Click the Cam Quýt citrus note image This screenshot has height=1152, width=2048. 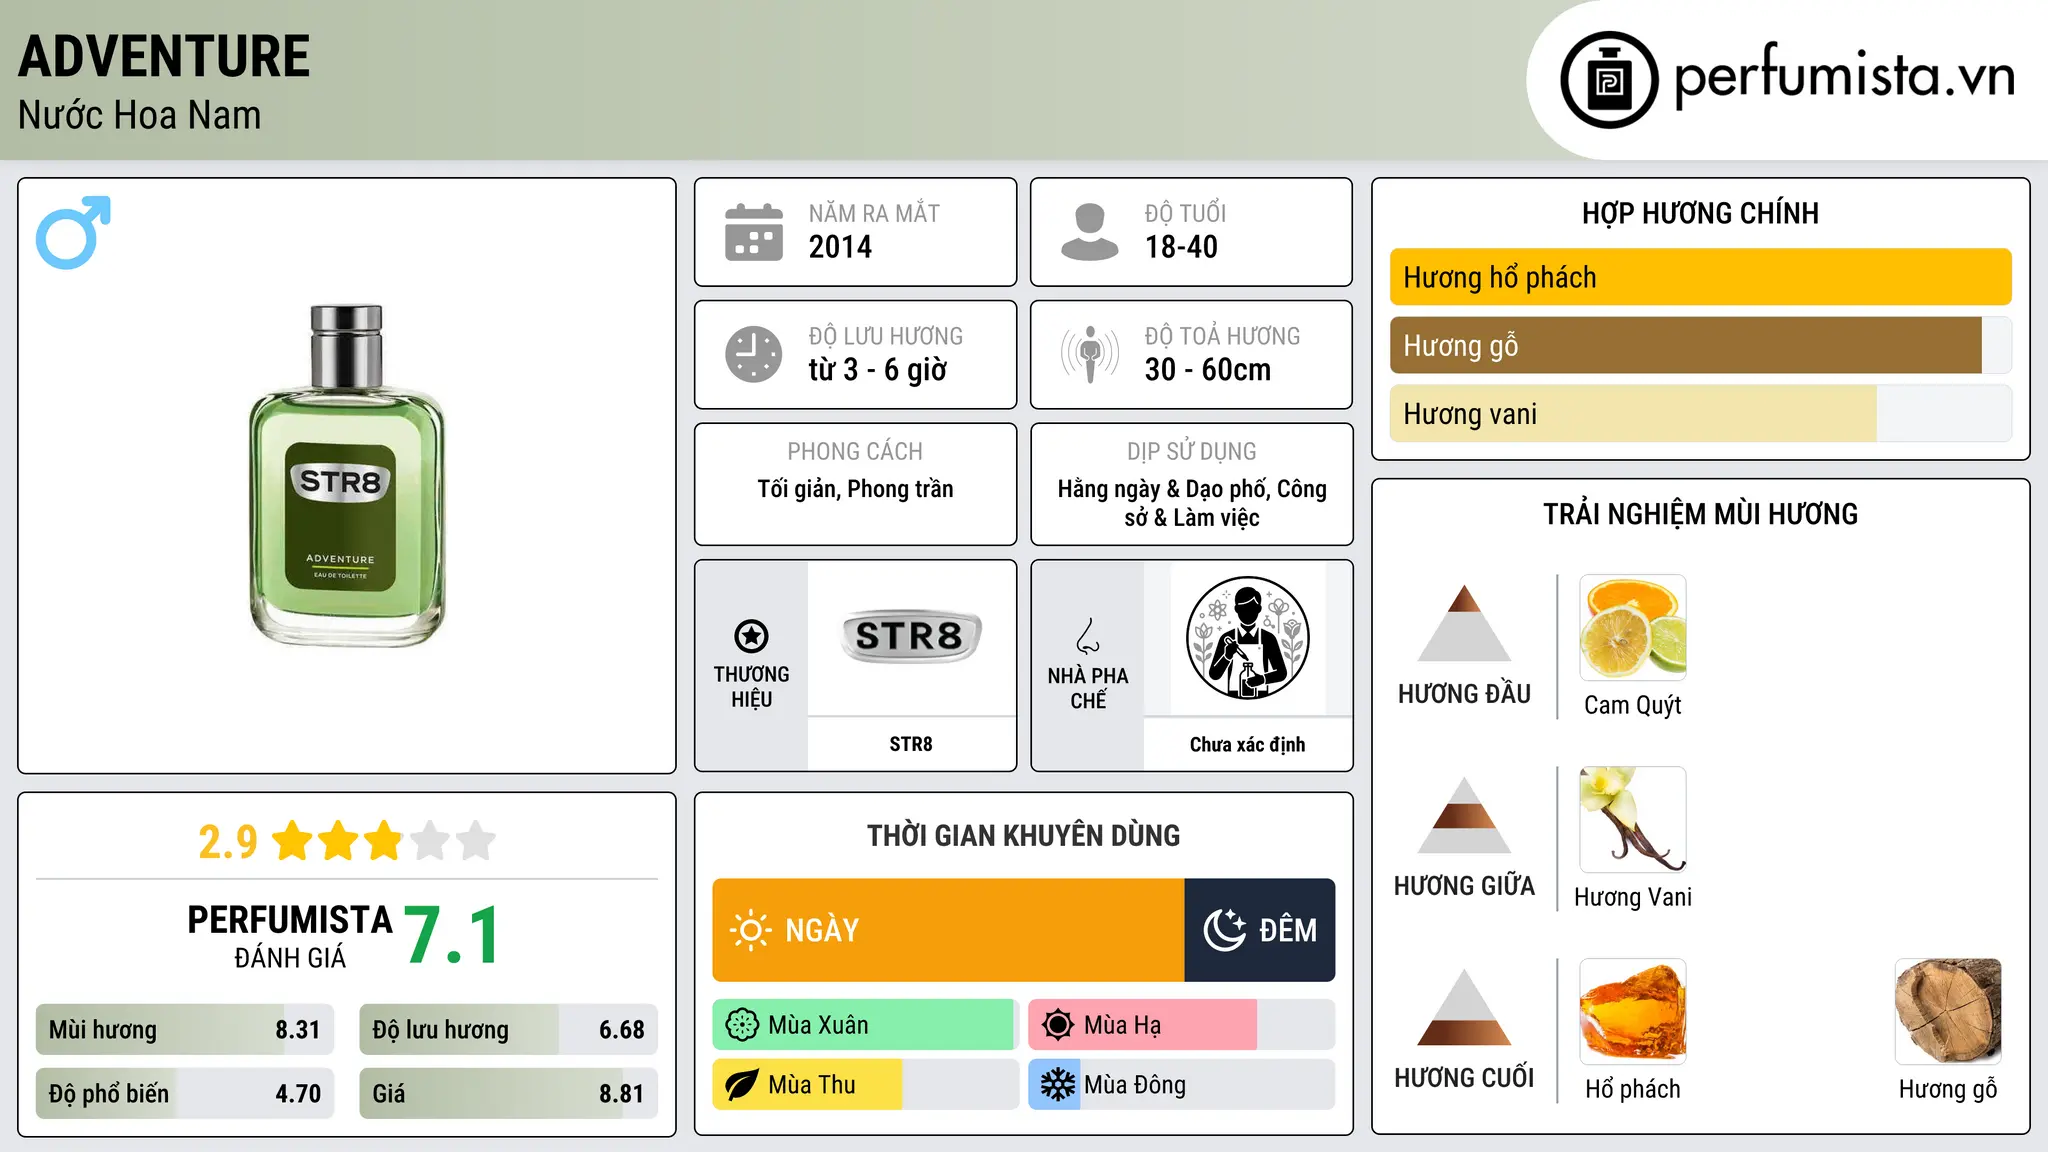point(1633,628)
